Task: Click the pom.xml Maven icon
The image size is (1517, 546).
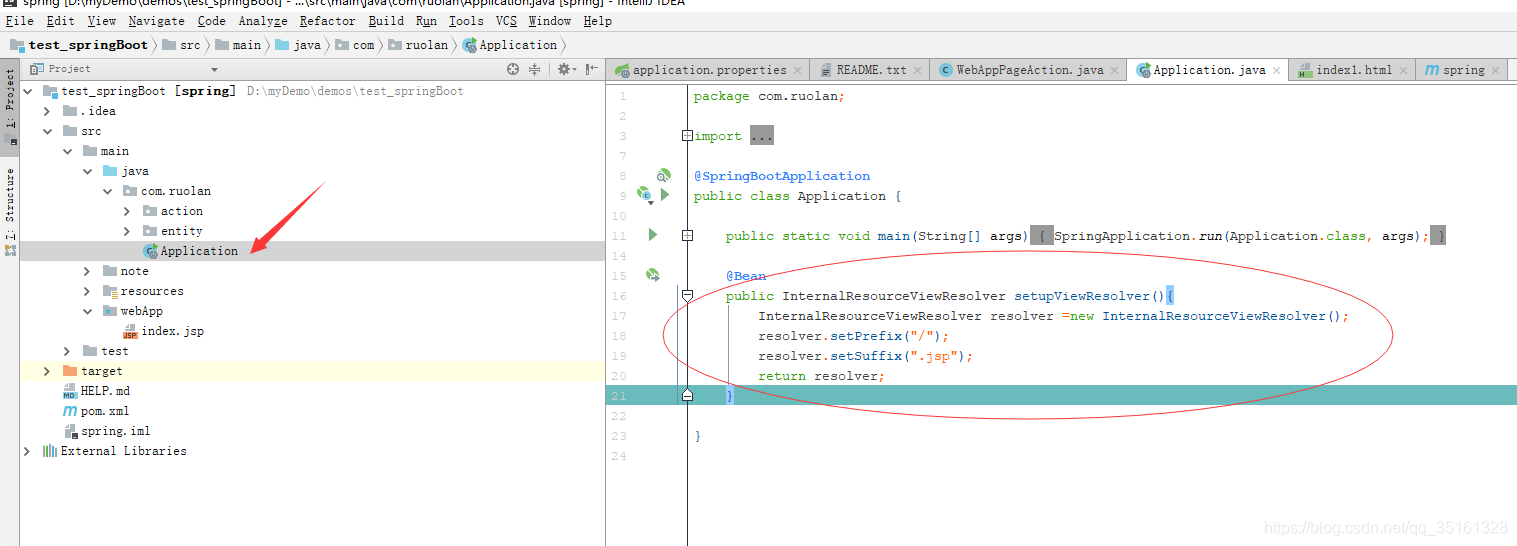Action: (70, 411)
